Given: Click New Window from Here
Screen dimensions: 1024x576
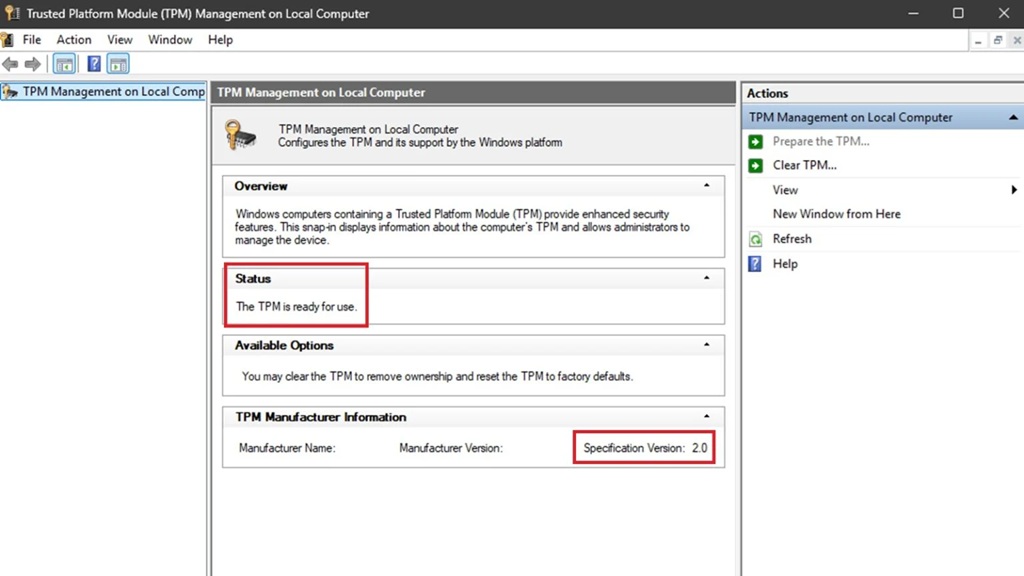Looking at the screenshot, I should click(836, 214).
